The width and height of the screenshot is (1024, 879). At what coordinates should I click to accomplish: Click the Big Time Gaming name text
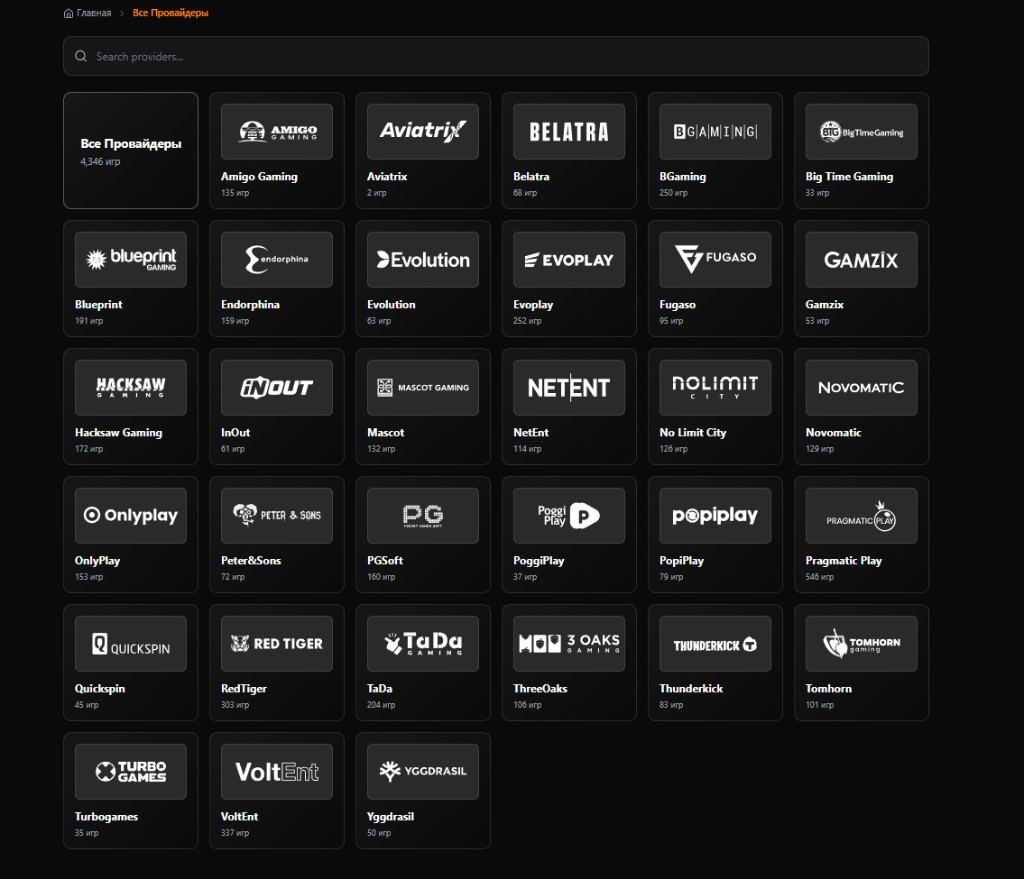click(849, 176)
